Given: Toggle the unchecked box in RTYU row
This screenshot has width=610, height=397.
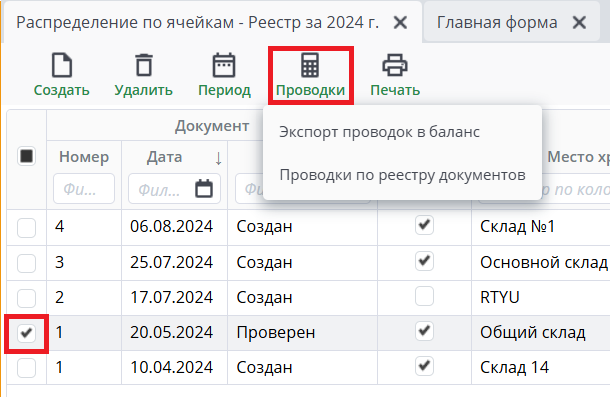Looking at the screenshot, I should click(x=424, y=296).
